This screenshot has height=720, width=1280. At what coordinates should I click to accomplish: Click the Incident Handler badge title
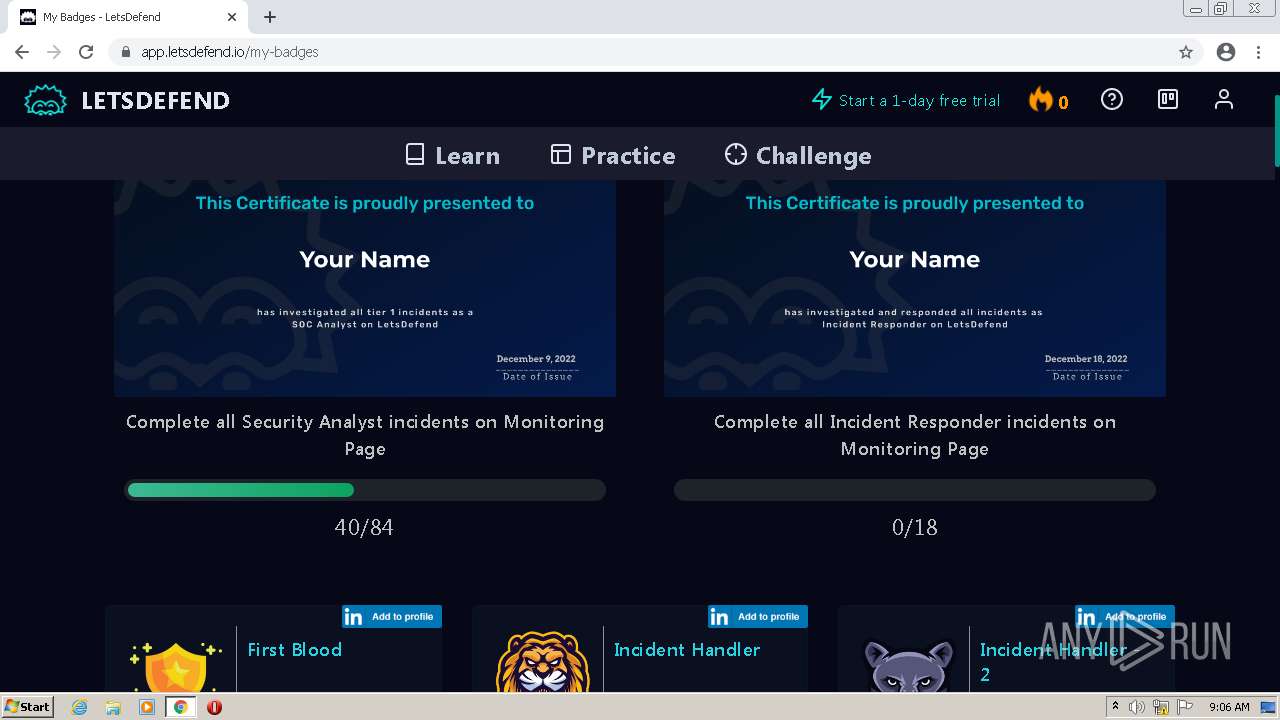point(687,649)
